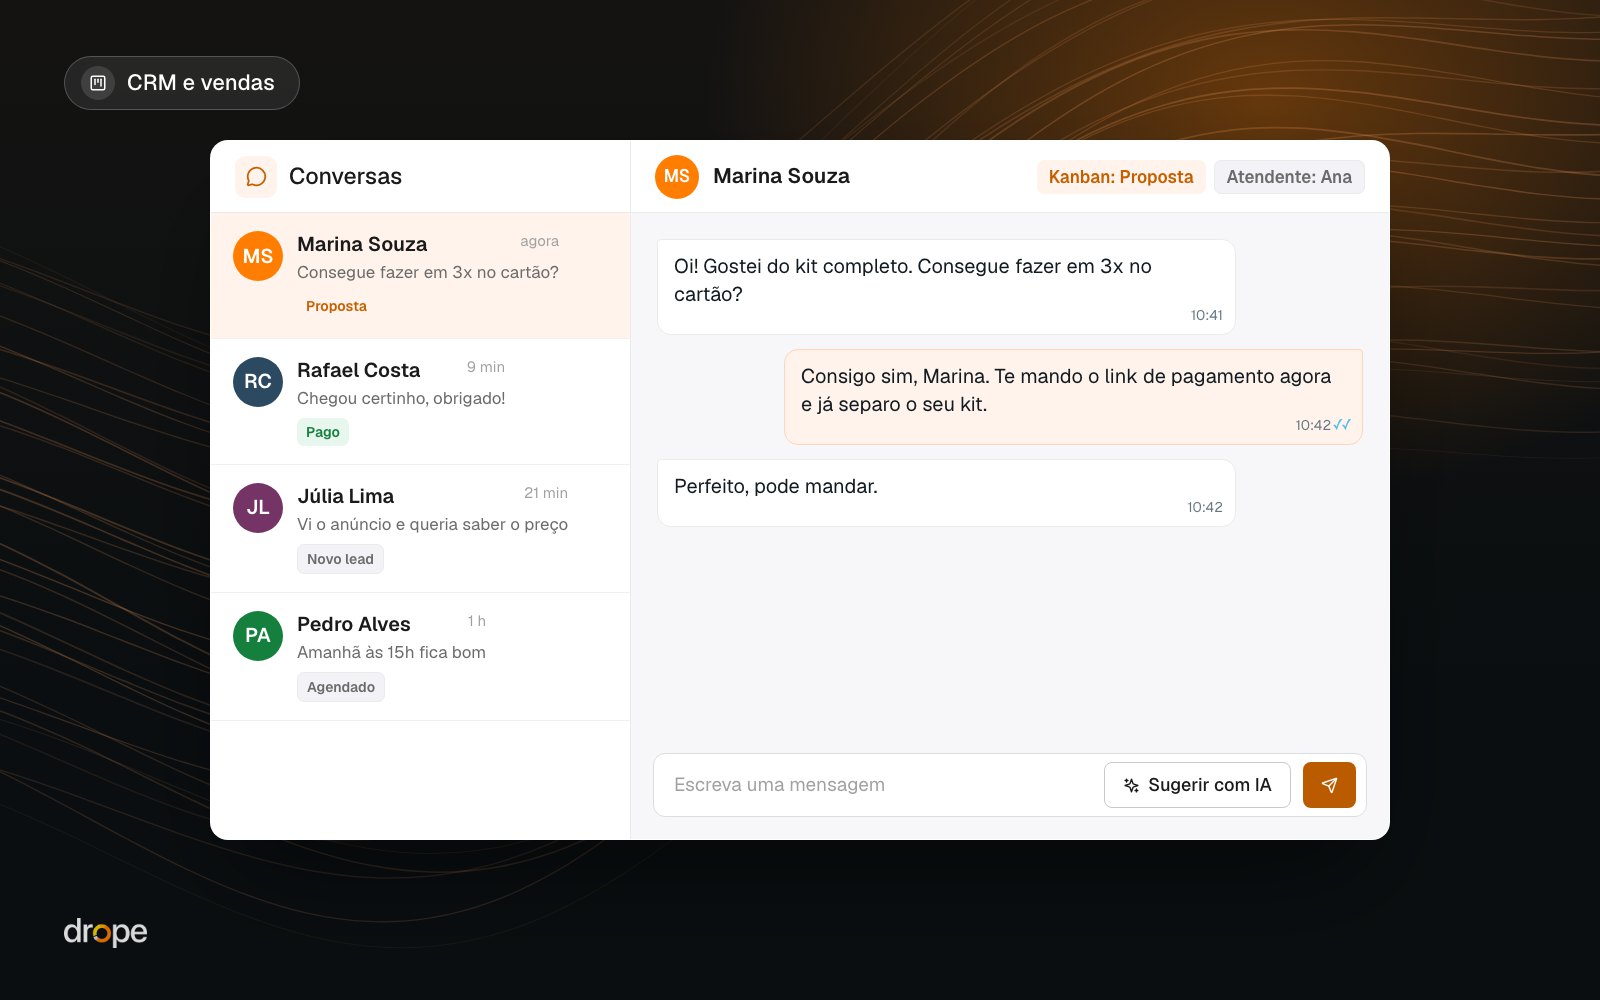The height and width of the screenshot is (1000, 1600).
Task: Open the Rafael Costa conversation
Action: tap(420, 402)
